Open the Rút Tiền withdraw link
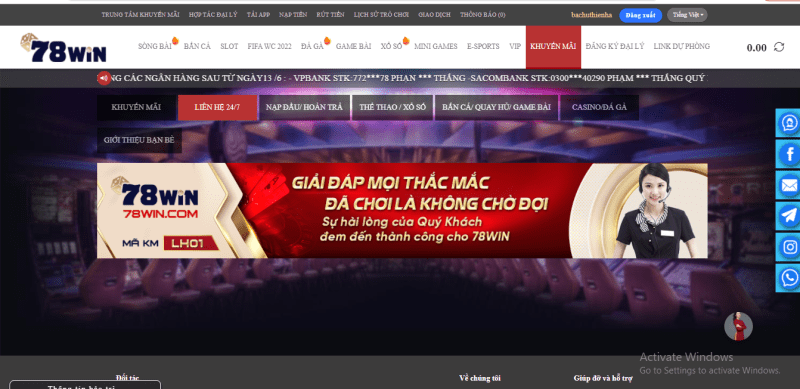Screen dimensions: 800x389 (x=330, y=15)
